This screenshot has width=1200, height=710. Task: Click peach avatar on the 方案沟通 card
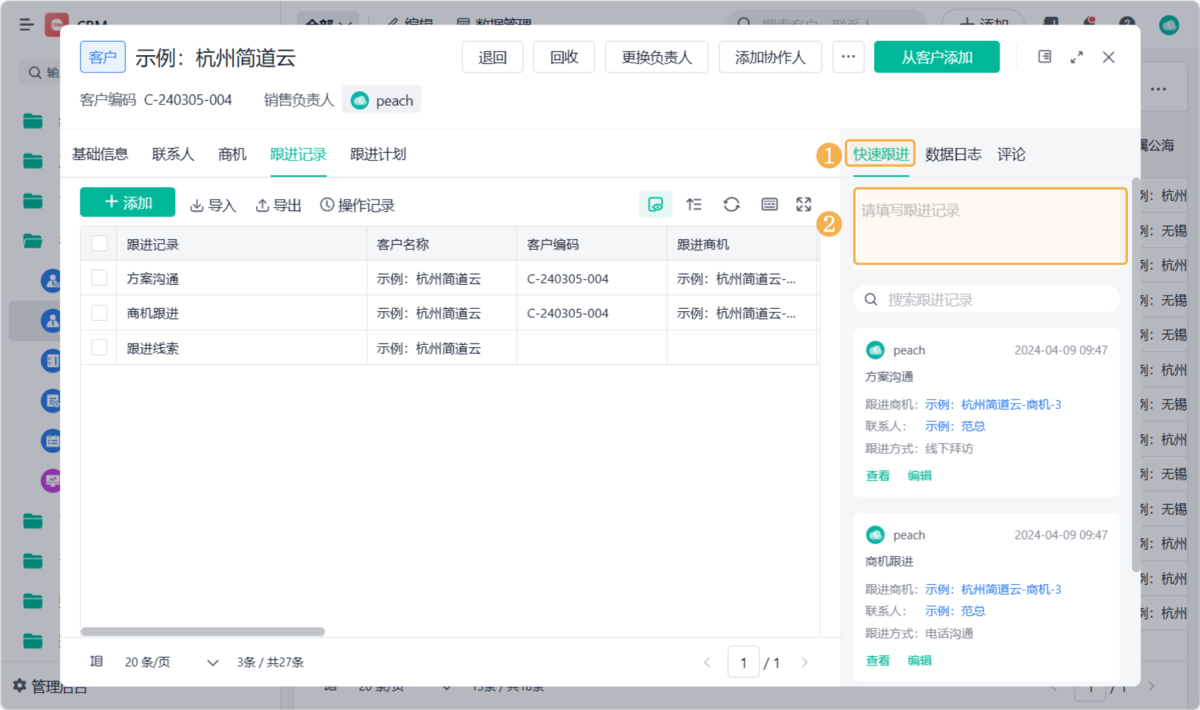point(875,350)
